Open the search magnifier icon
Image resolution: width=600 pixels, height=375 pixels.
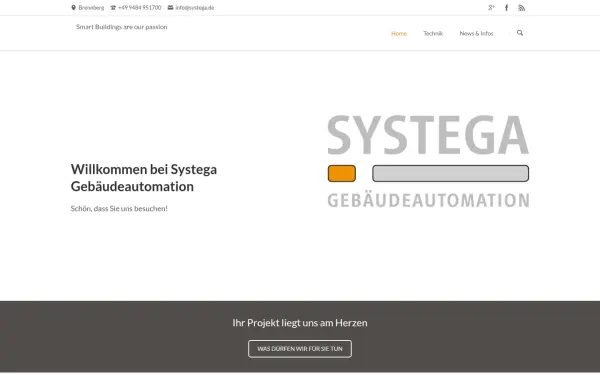point(520,33)
